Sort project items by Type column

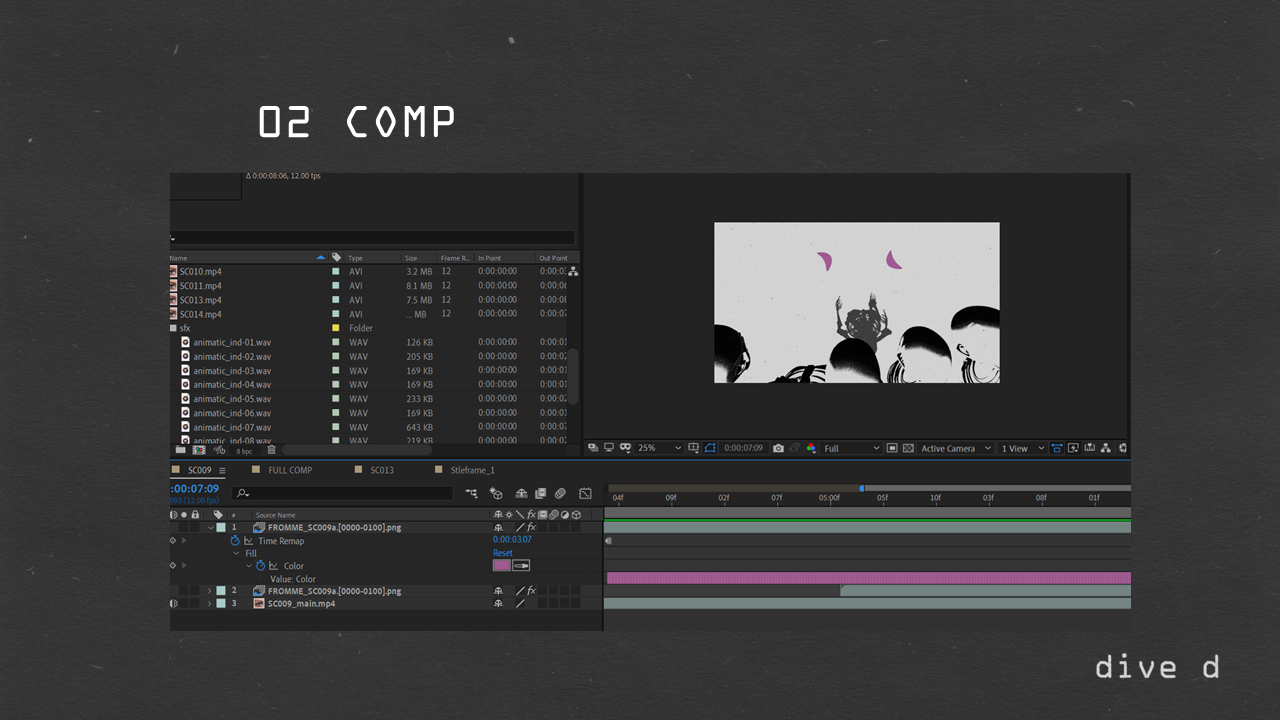pos(355,258)
